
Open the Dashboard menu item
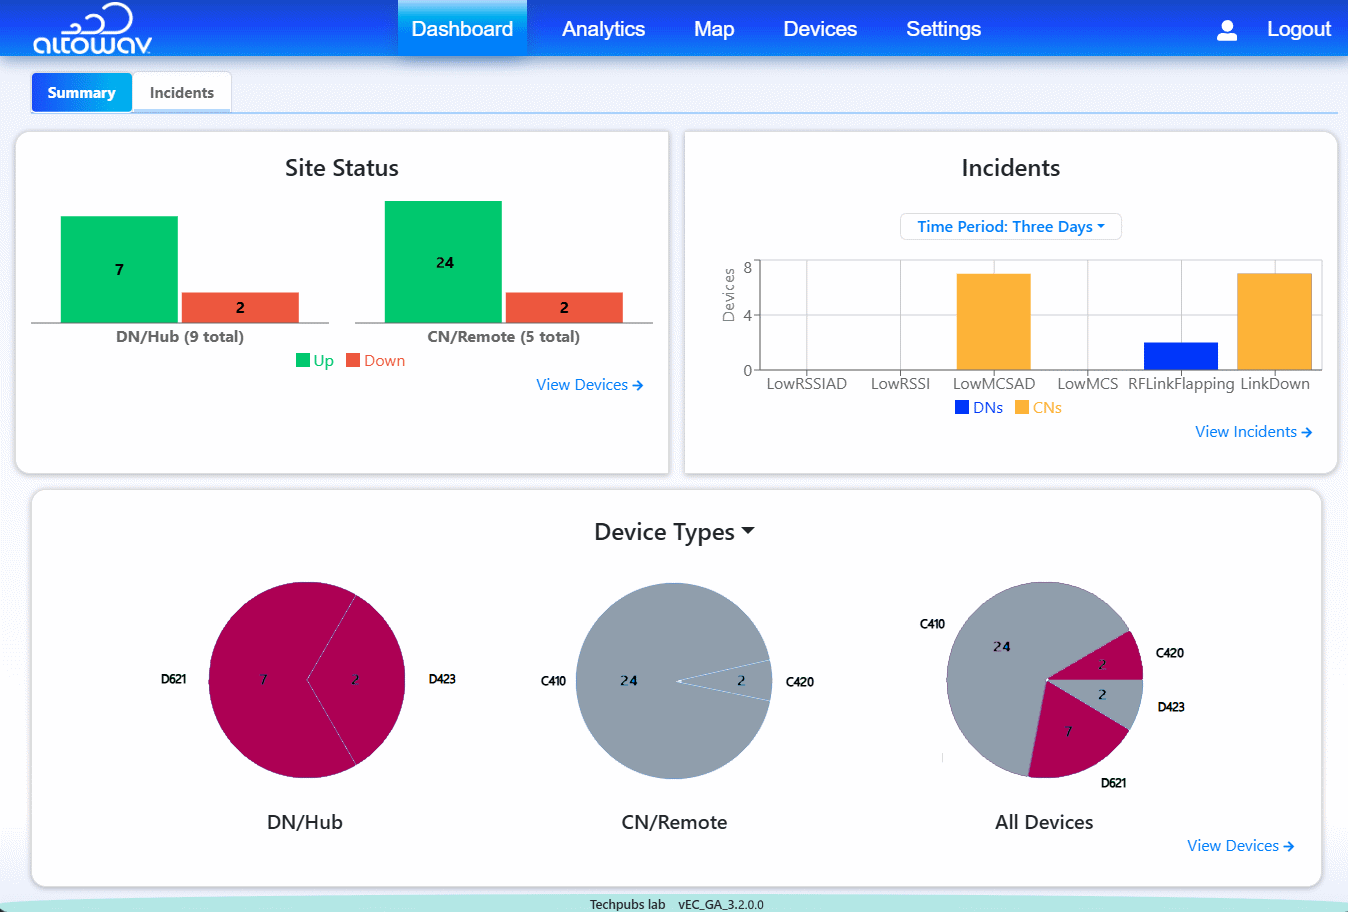point(462,29)
